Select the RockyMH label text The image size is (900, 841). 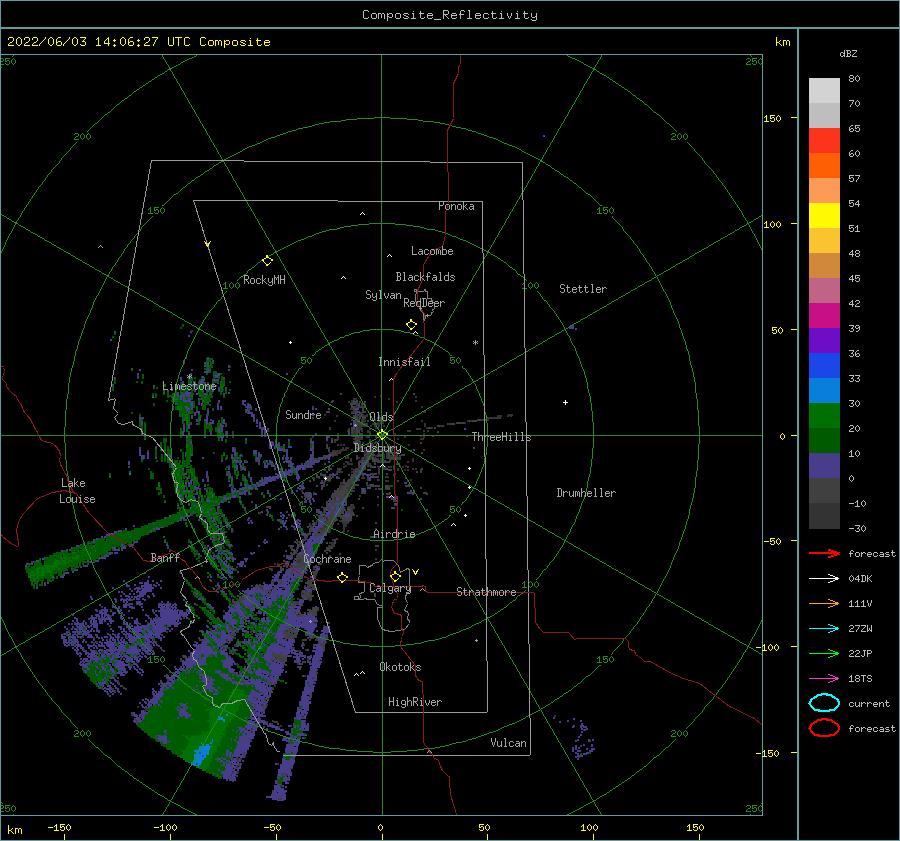click(x=264, y=280)
